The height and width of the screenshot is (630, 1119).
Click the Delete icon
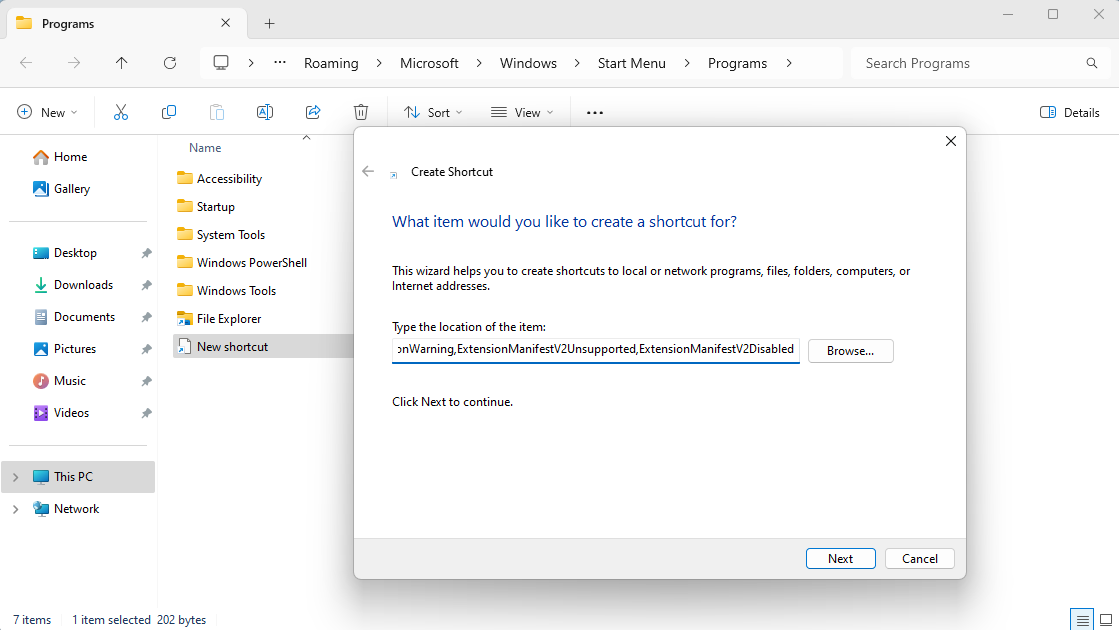click(361, 112)
